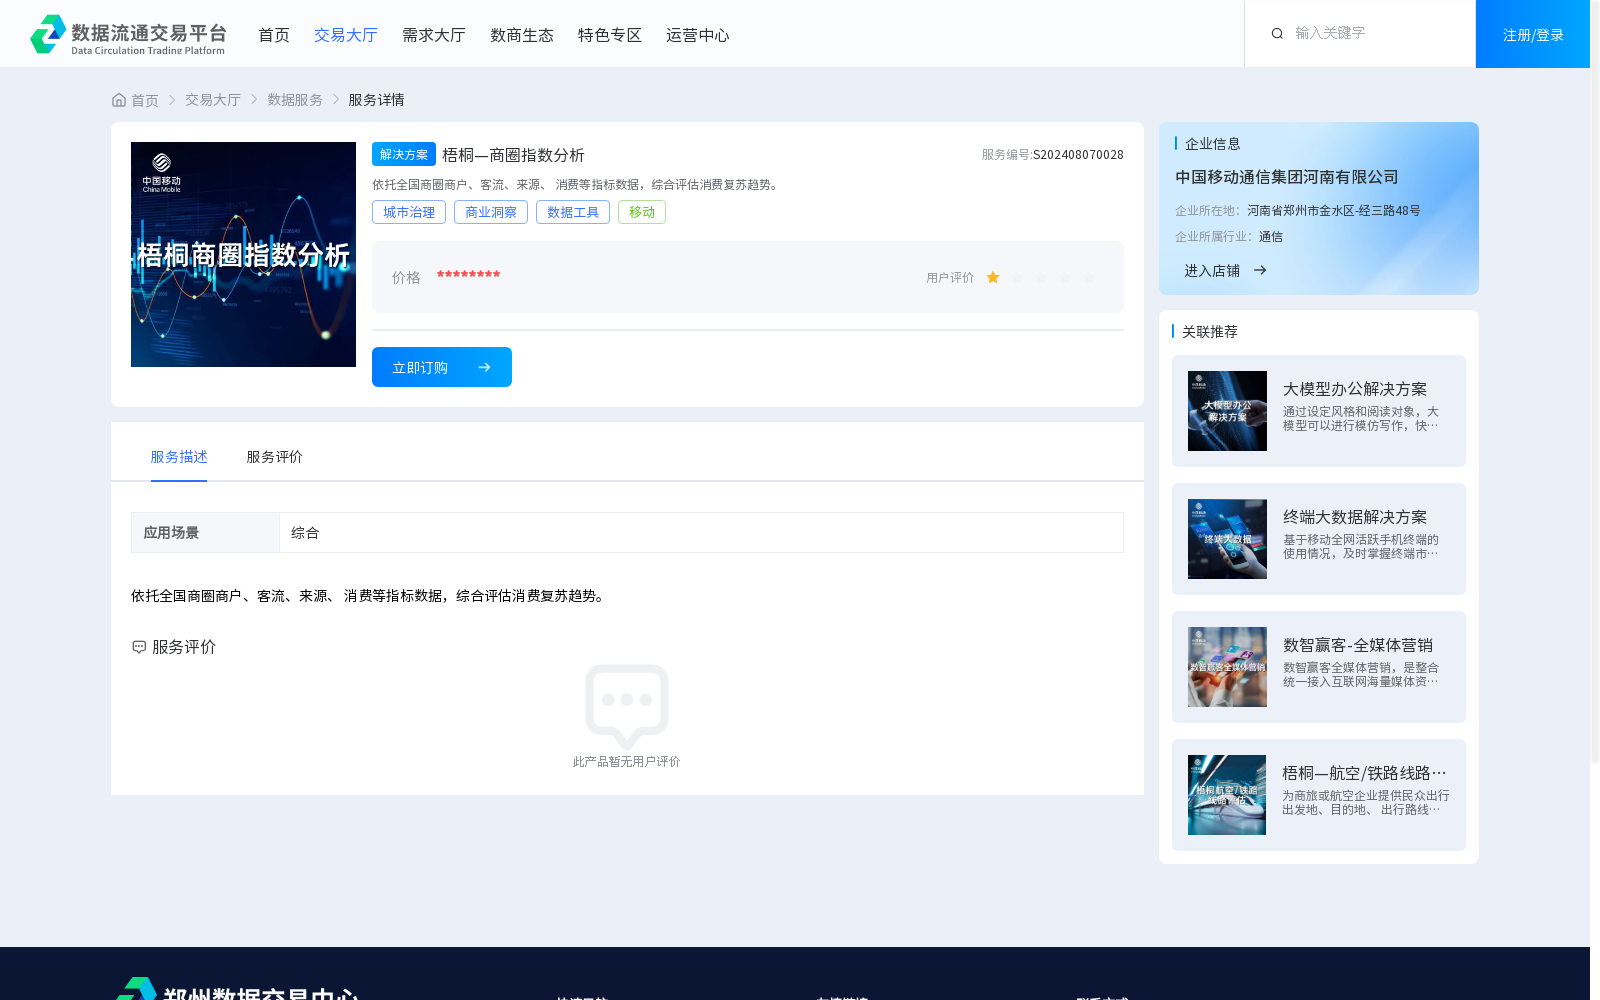The width and height of the screenshot is (1600, 1000).
Task: Click the 关联推荐 section heading
Action: (x=1210, y=332)
